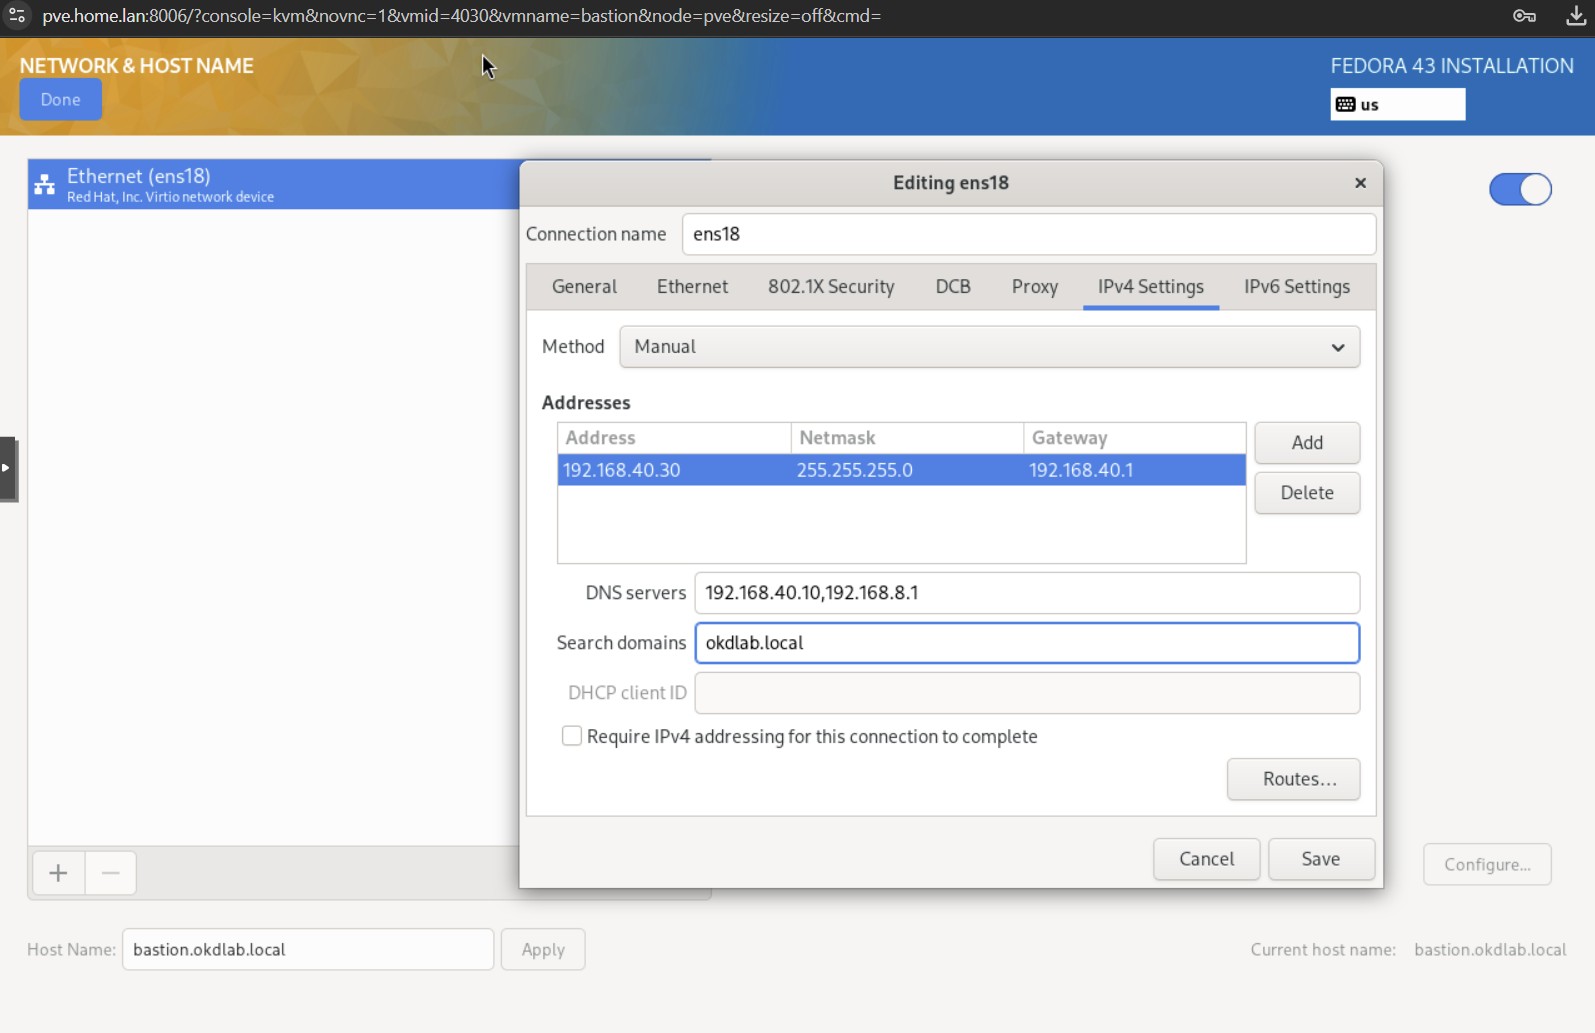Select the 192.168.40.30 address row
This screenshot has height=1033, width=1595.
900,470
